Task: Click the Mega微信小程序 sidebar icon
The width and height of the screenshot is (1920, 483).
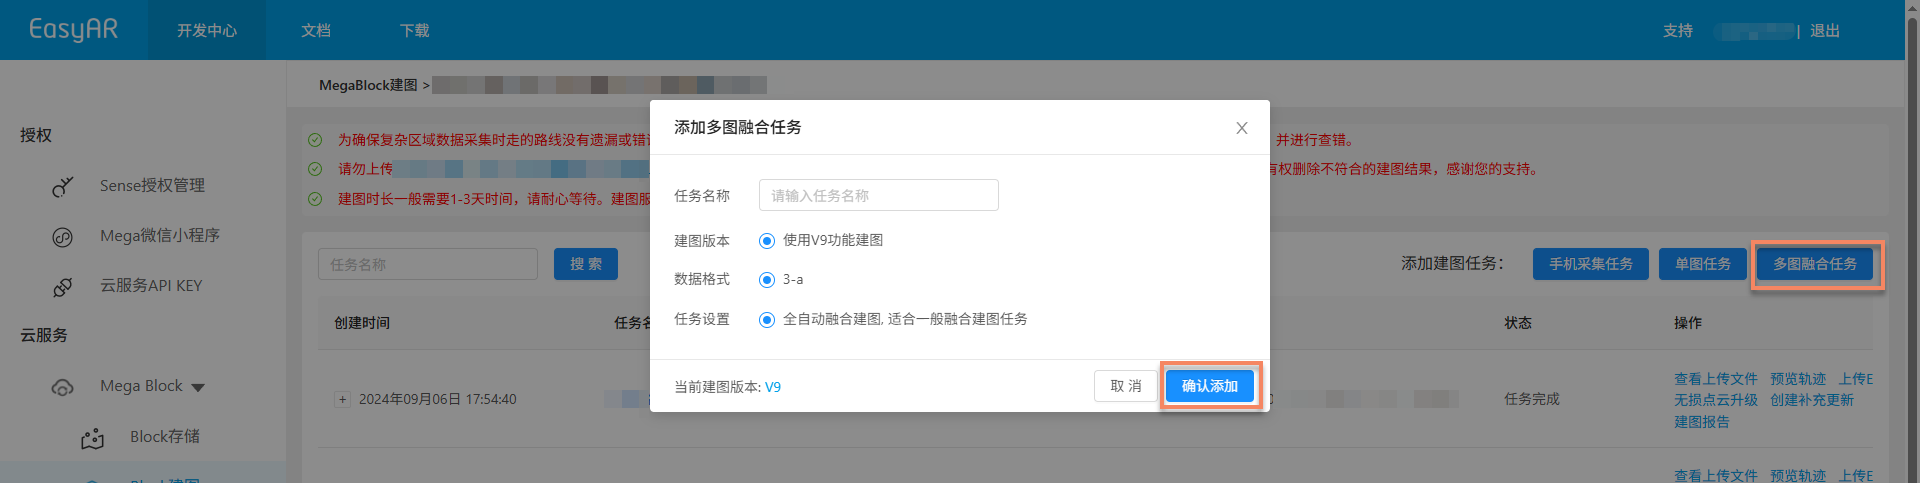Action: coord(62,237)
